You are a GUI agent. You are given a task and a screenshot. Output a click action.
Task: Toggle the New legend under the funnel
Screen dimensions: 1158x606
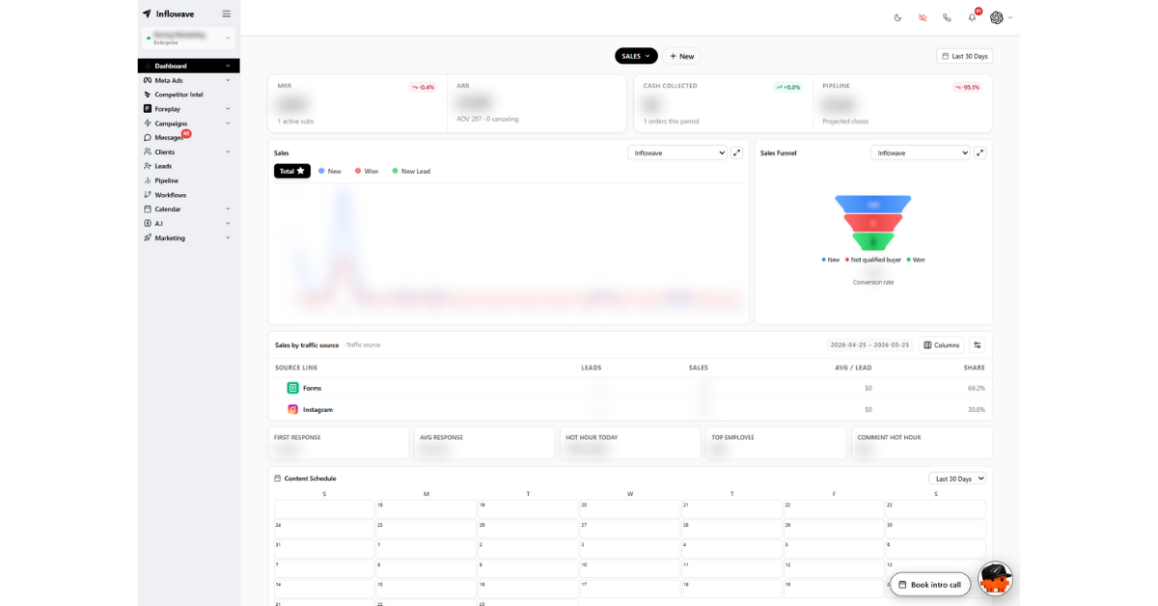click(x=831, y=260)
